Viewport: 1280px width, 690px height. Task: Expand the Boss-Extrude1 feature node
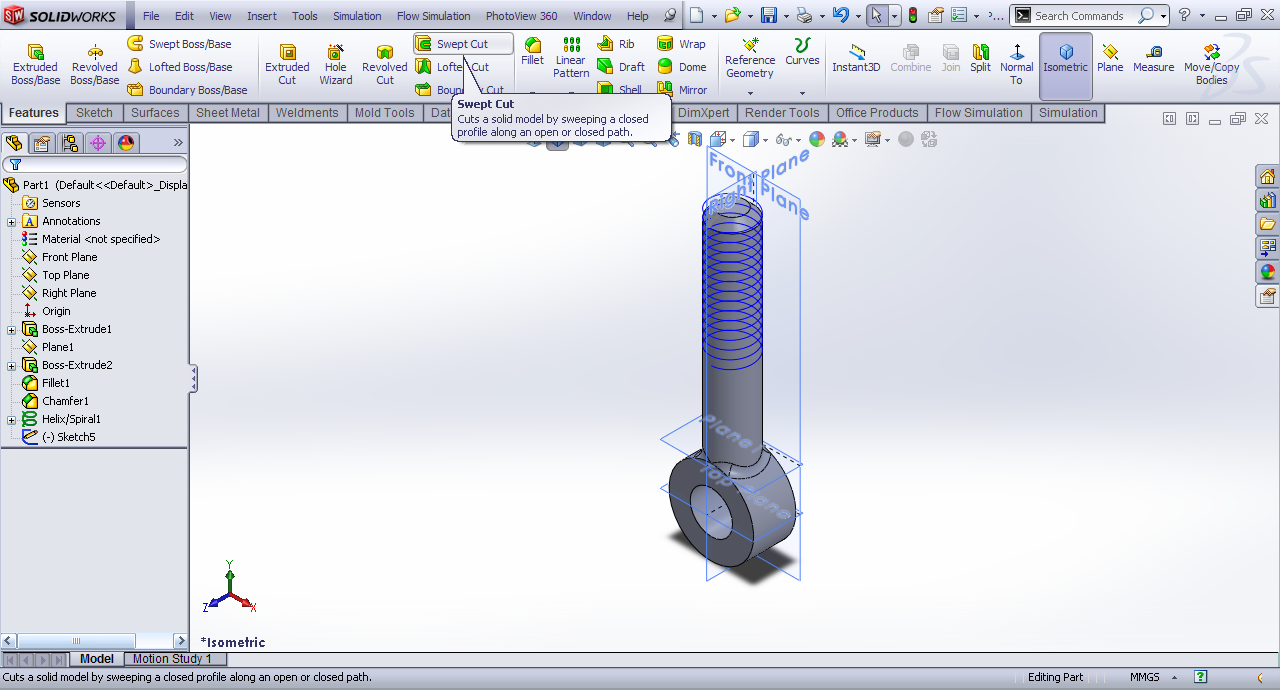[11, 329]
